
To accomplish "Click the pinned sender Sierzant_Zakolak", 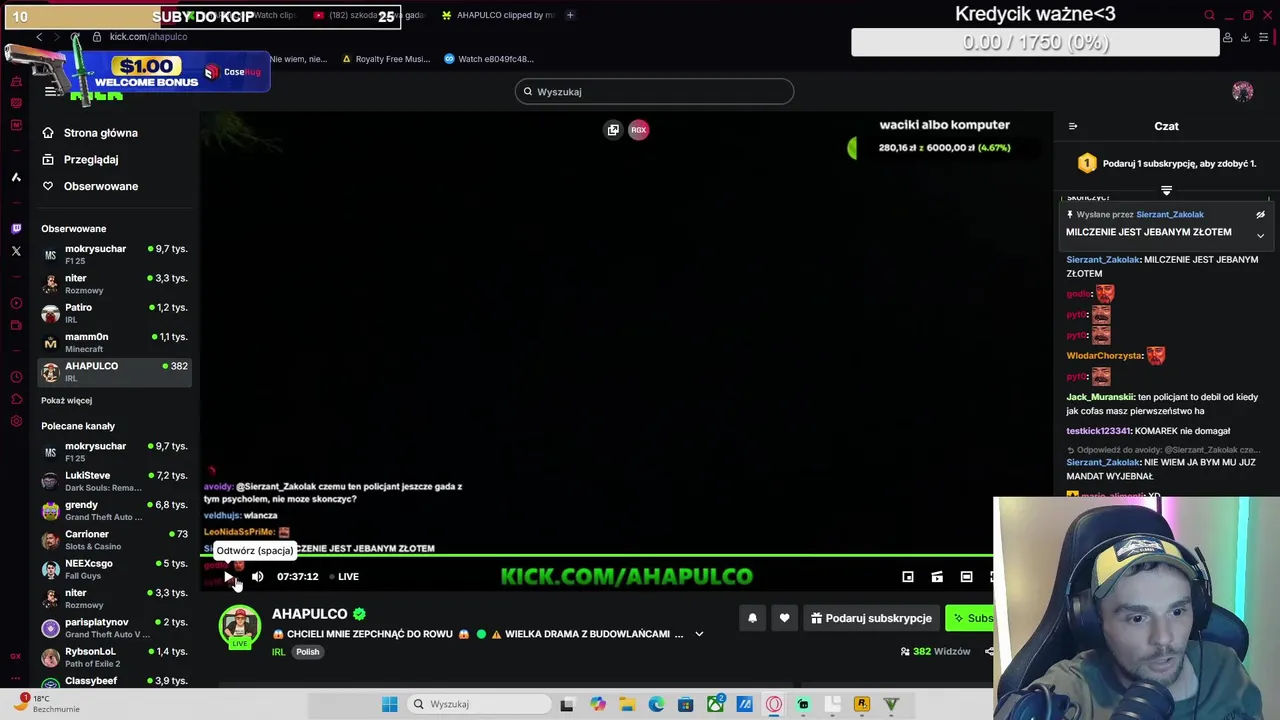I will [1170, 215].
